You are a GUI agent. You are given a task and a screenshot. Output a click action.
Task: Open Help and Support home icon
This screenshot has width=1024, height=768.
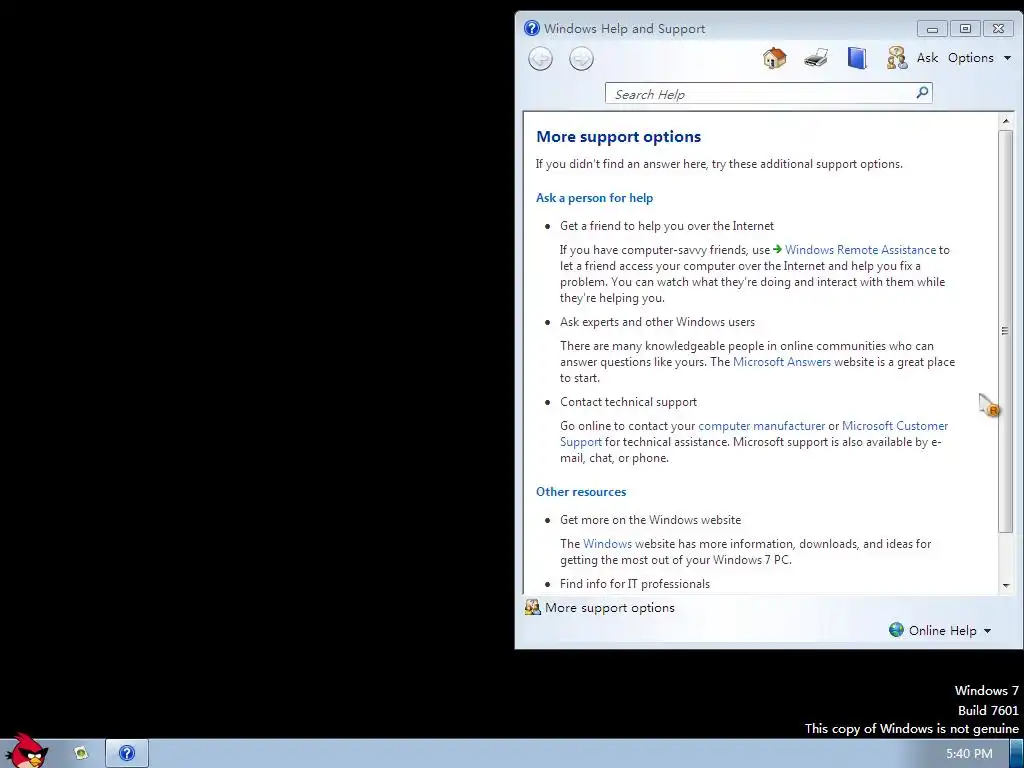tap(775, 58)
